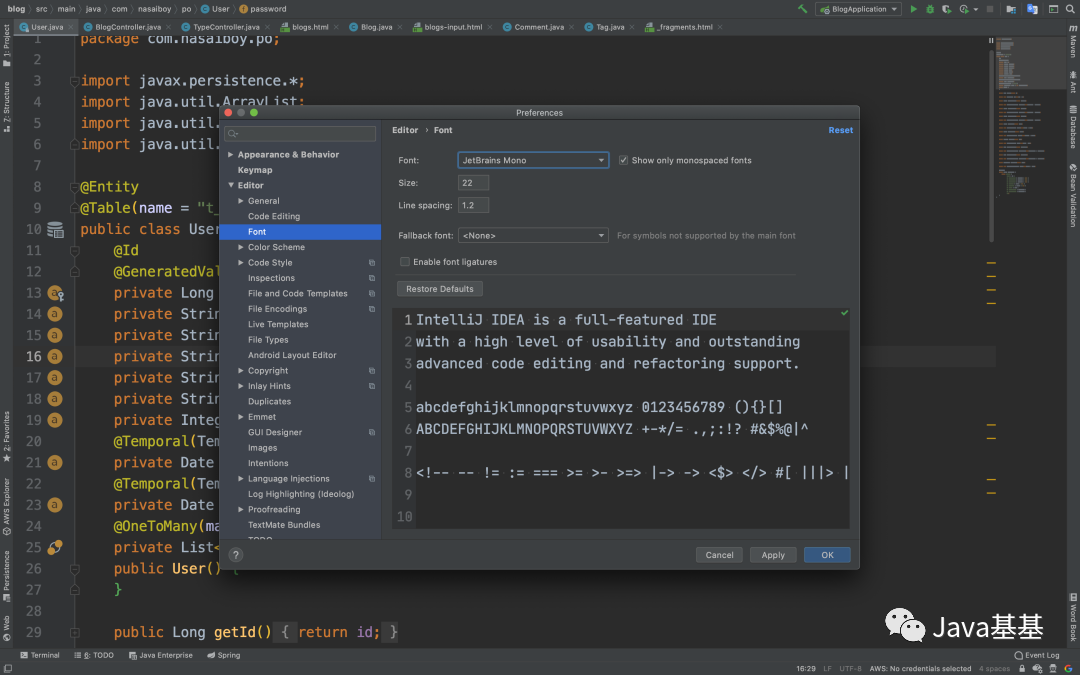The image size is (1080, 675).
Task: Click the Line spacing input field
Action: click(x=473, y=205)
